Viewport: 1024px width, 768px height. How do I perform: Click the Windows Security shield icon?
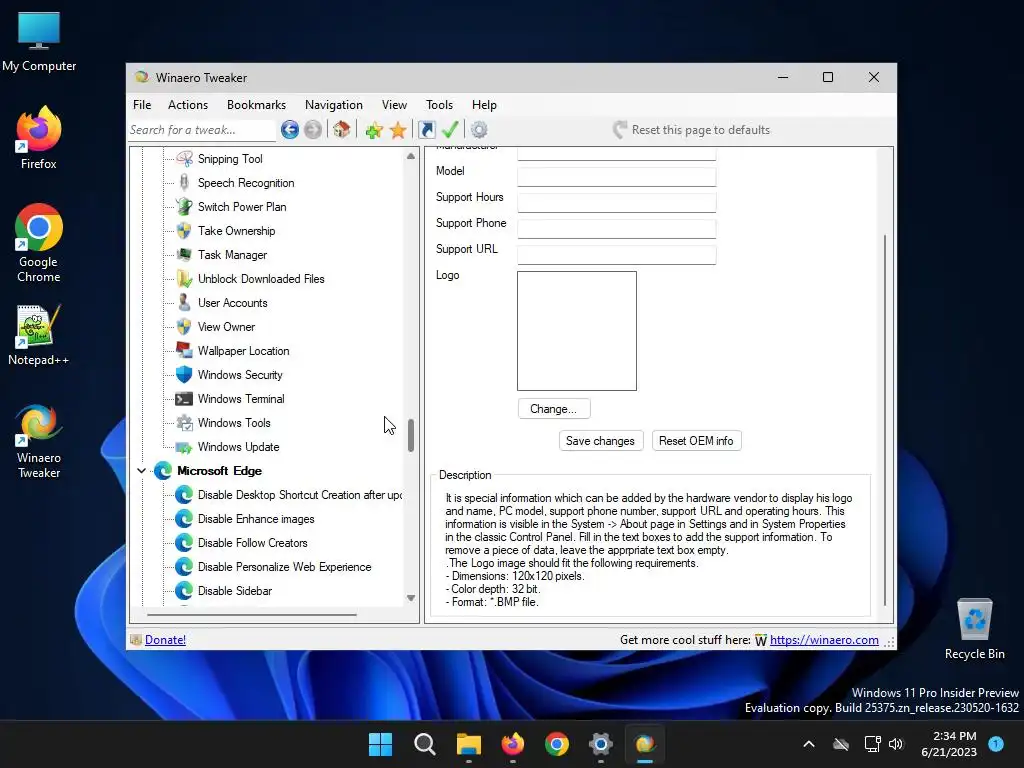pyautogui.click(x=184, y=375)
